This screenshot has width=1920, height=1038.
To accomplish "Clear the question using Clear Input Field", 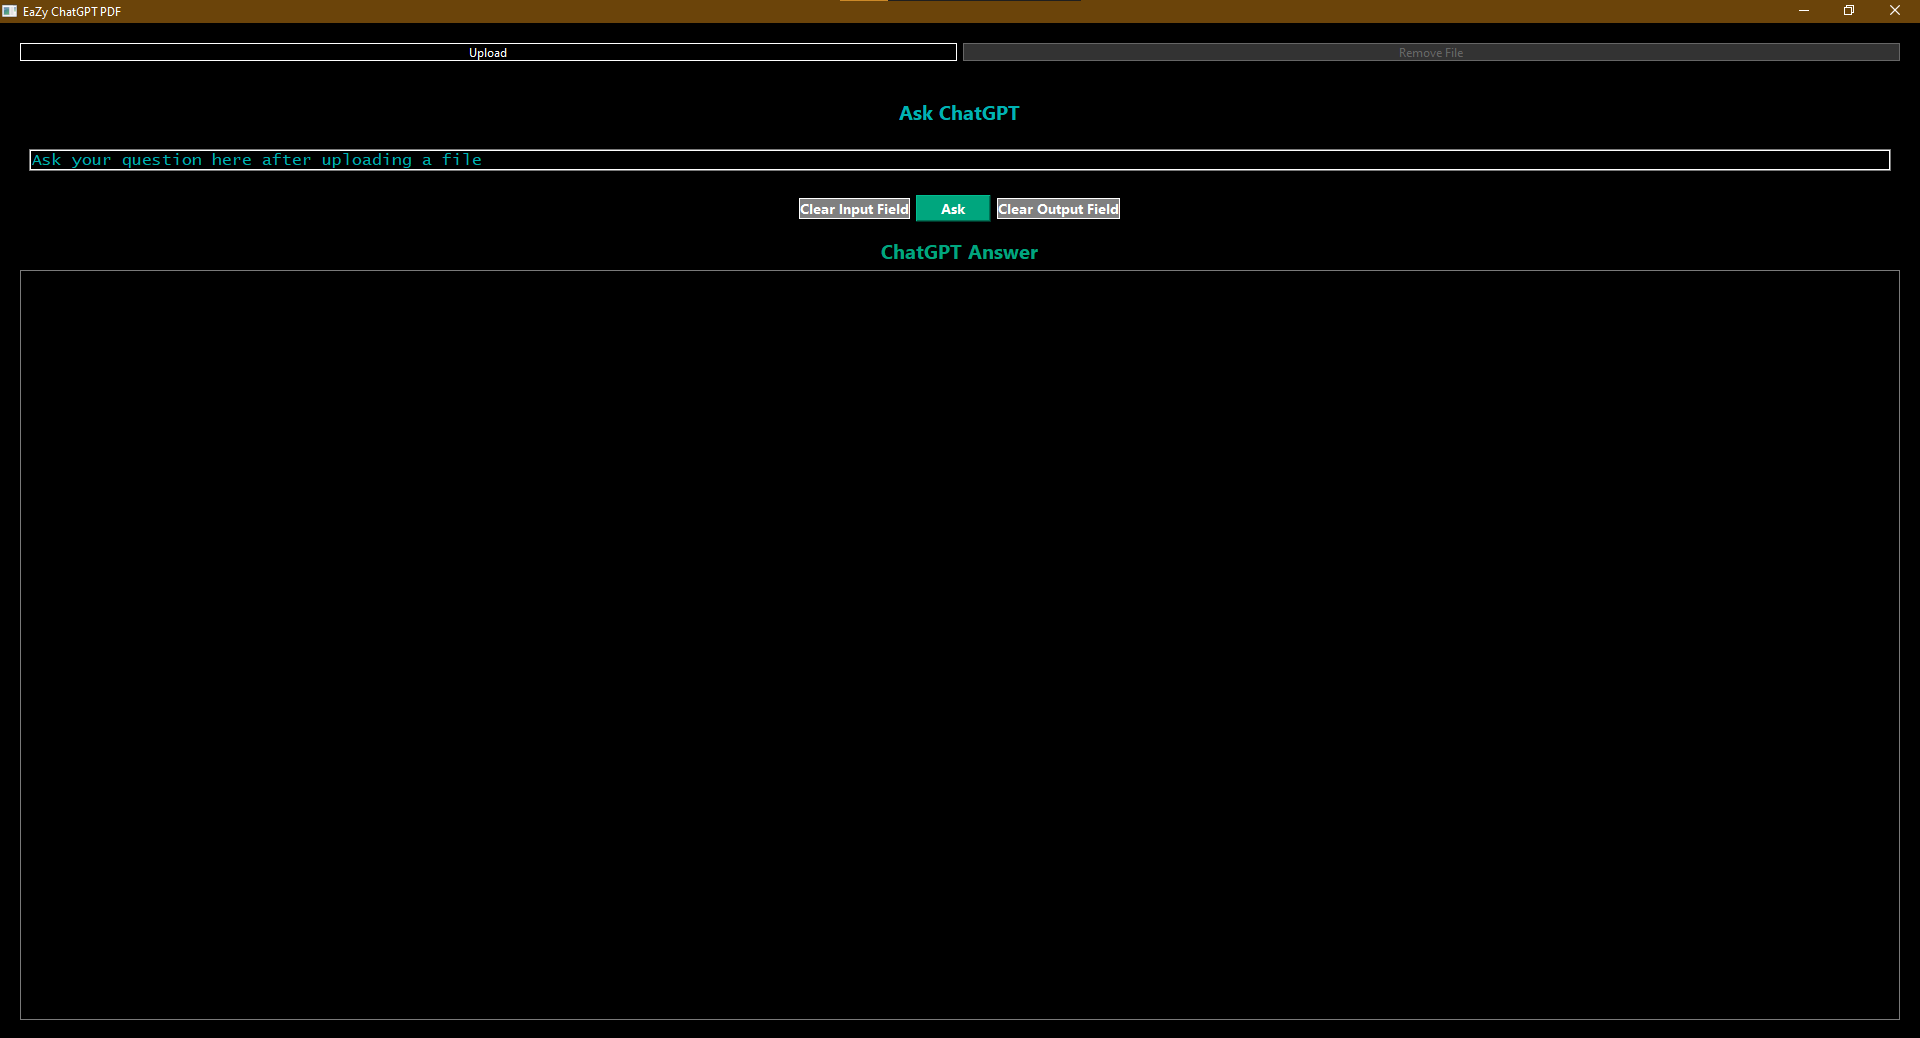I will tap(853, 208).
